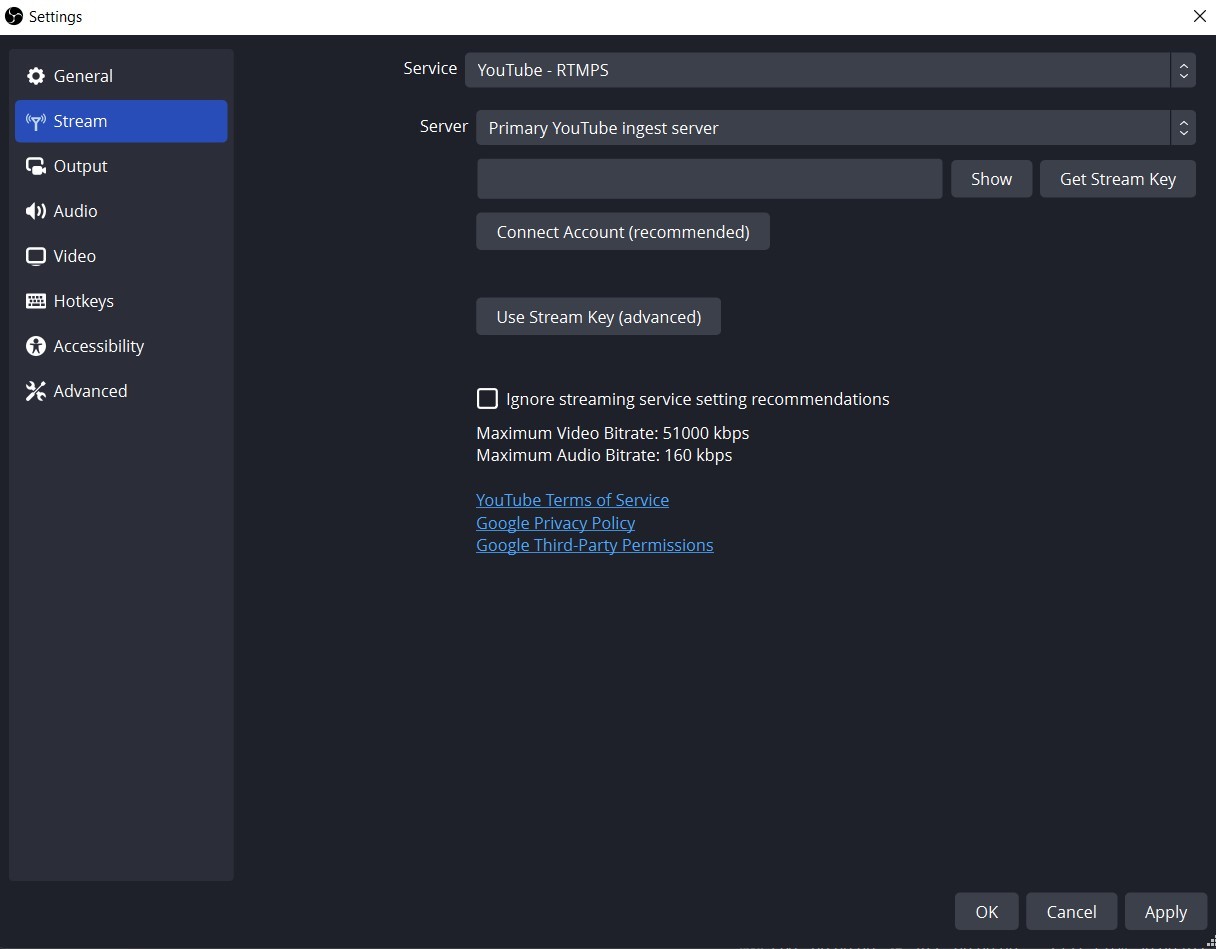Go to the Audio settings tab

(121, 211)
